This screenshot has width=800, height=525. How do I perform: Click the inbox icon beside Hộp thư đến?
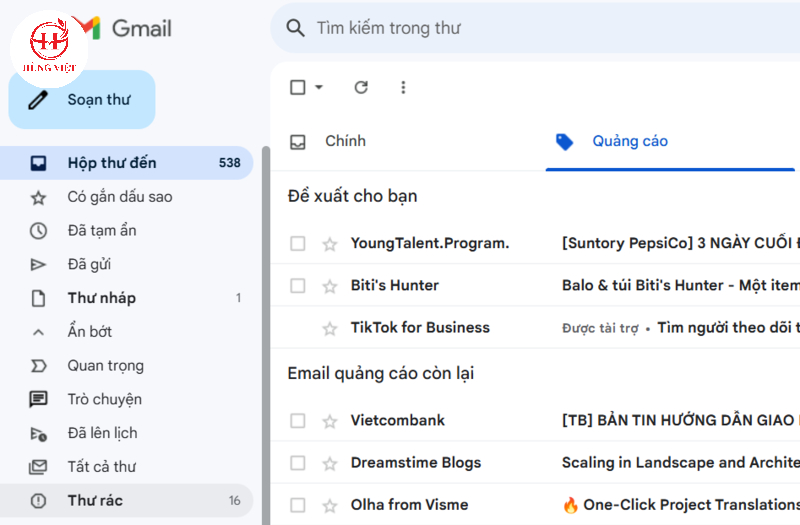pyautogui.click(x=38, y=163)
